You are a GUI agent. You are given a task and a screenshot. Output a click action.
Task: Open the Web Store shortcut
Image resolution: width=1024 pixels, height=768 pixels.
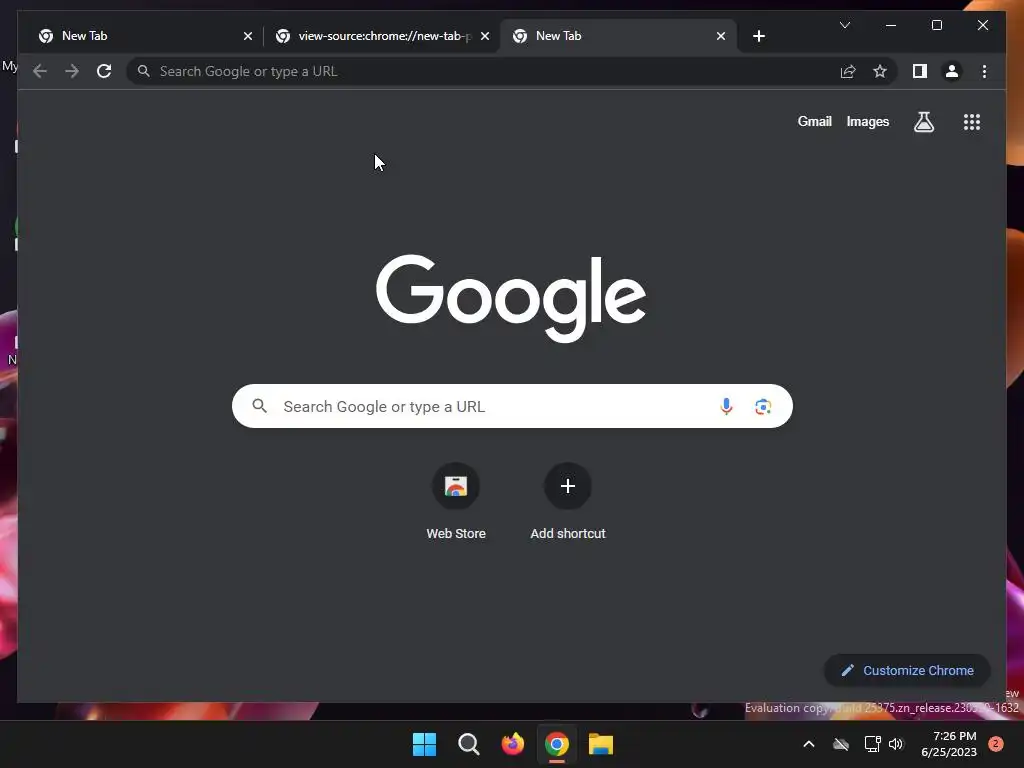click(456, 502)
